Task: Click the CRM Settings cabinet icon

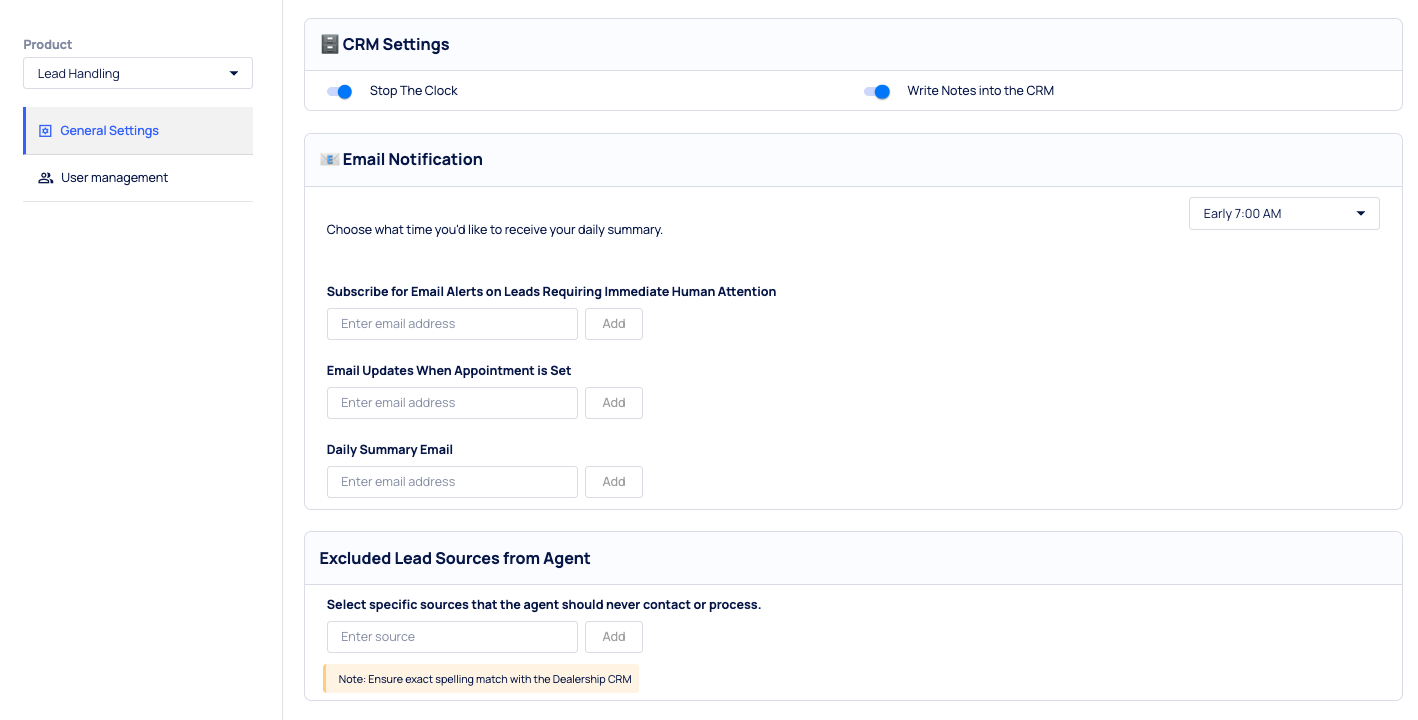Action: (x=329, y=44)
